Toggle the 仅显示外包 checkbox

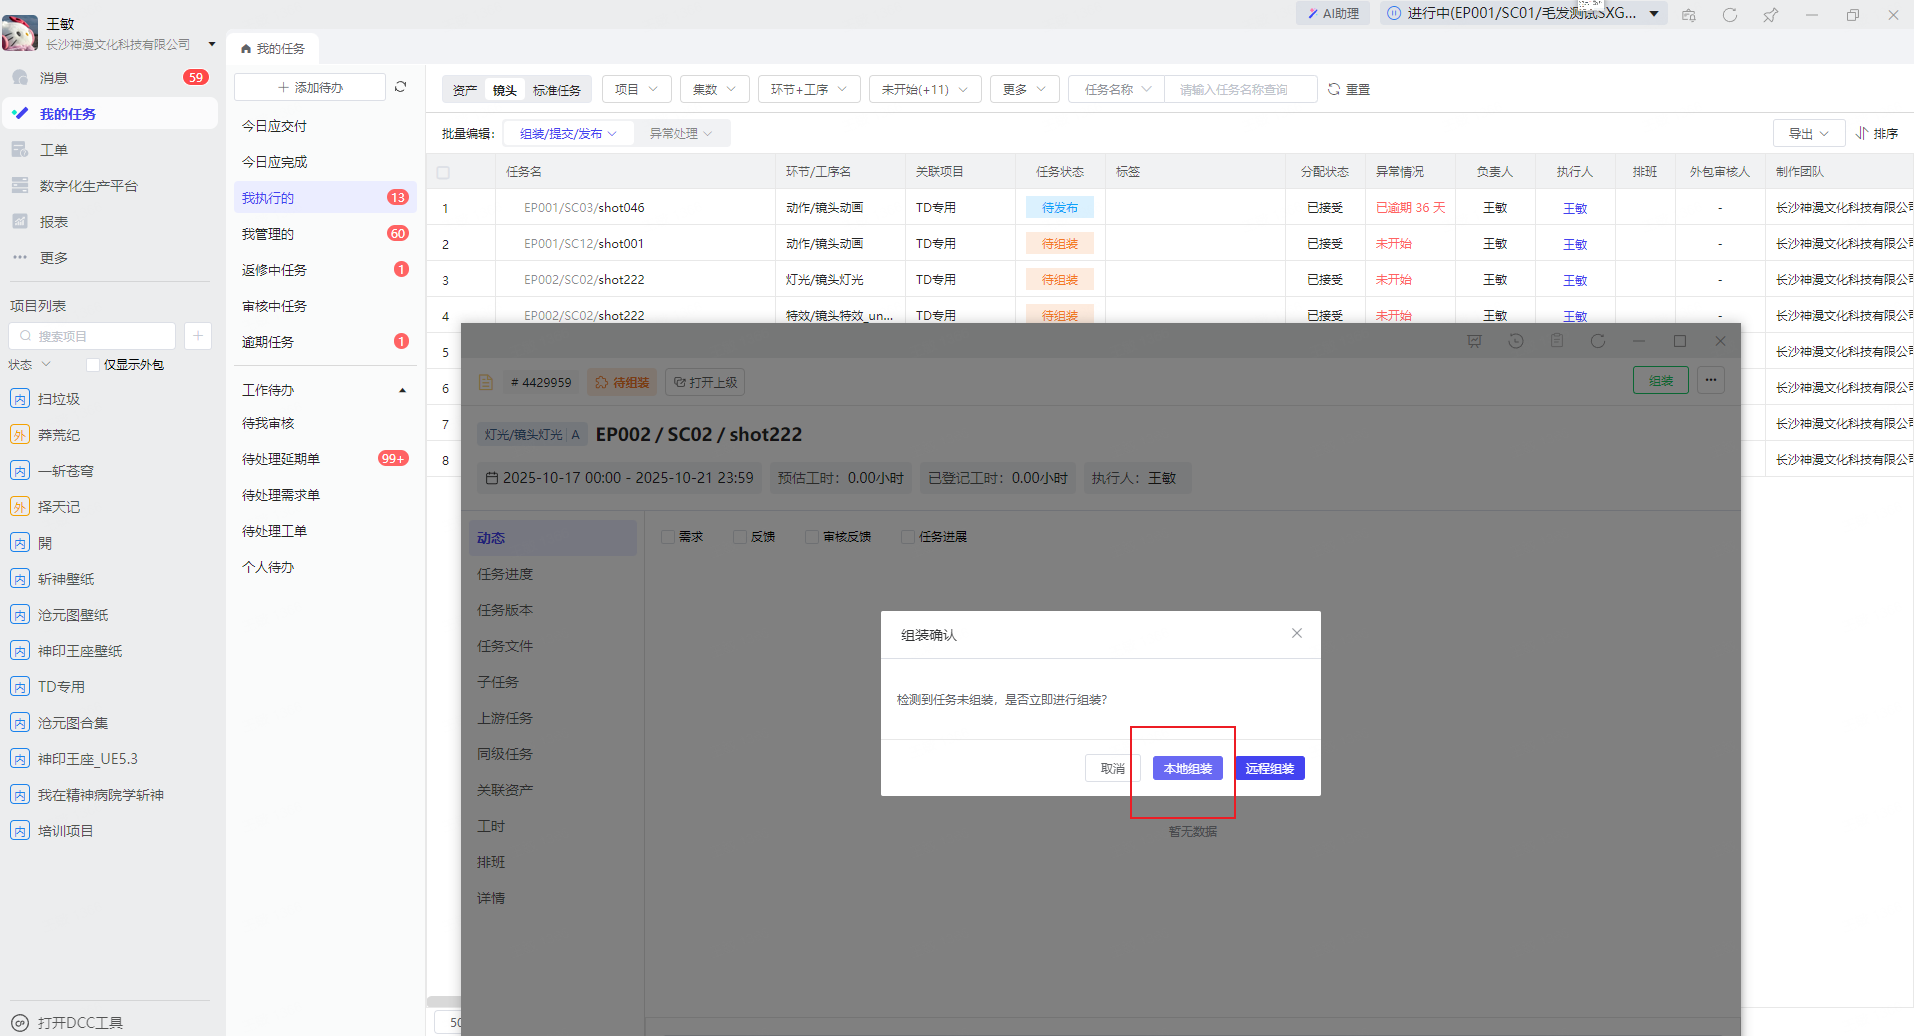click(93, 365)
